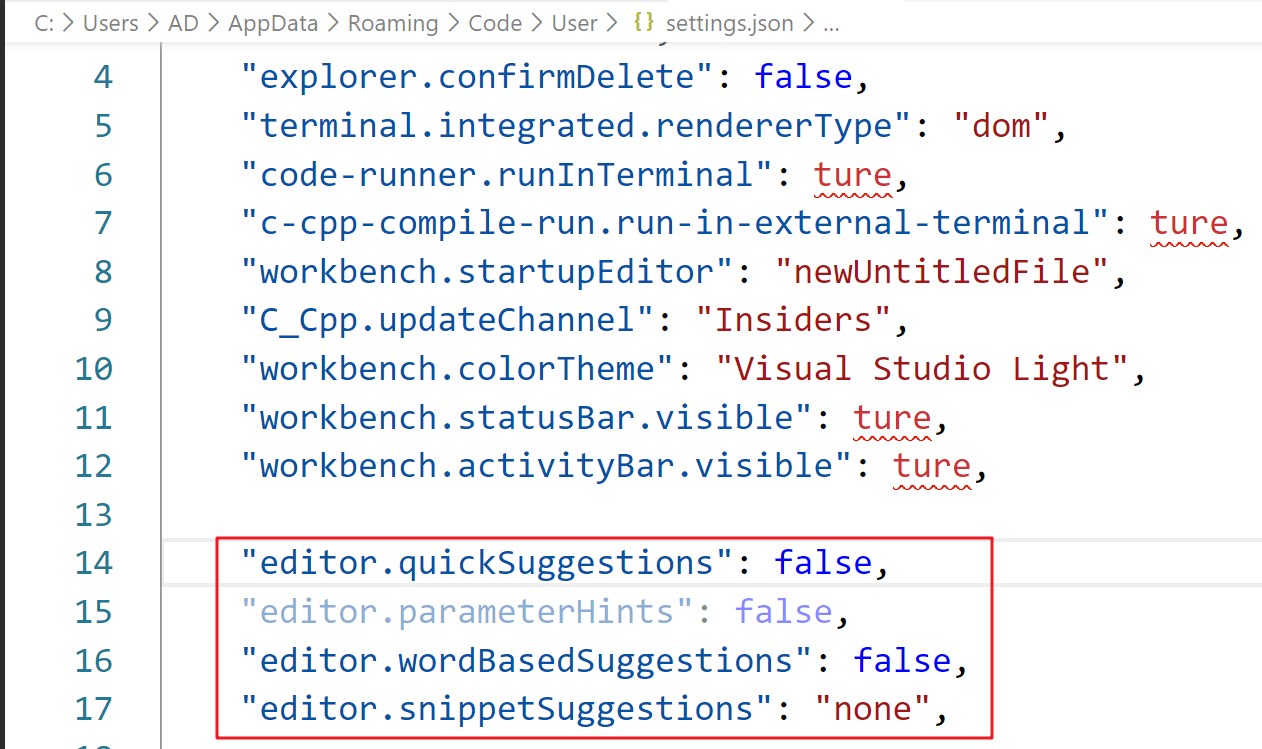
Task: Click the 'false' value of editor.parameterHints
Action: pos(784,612)
